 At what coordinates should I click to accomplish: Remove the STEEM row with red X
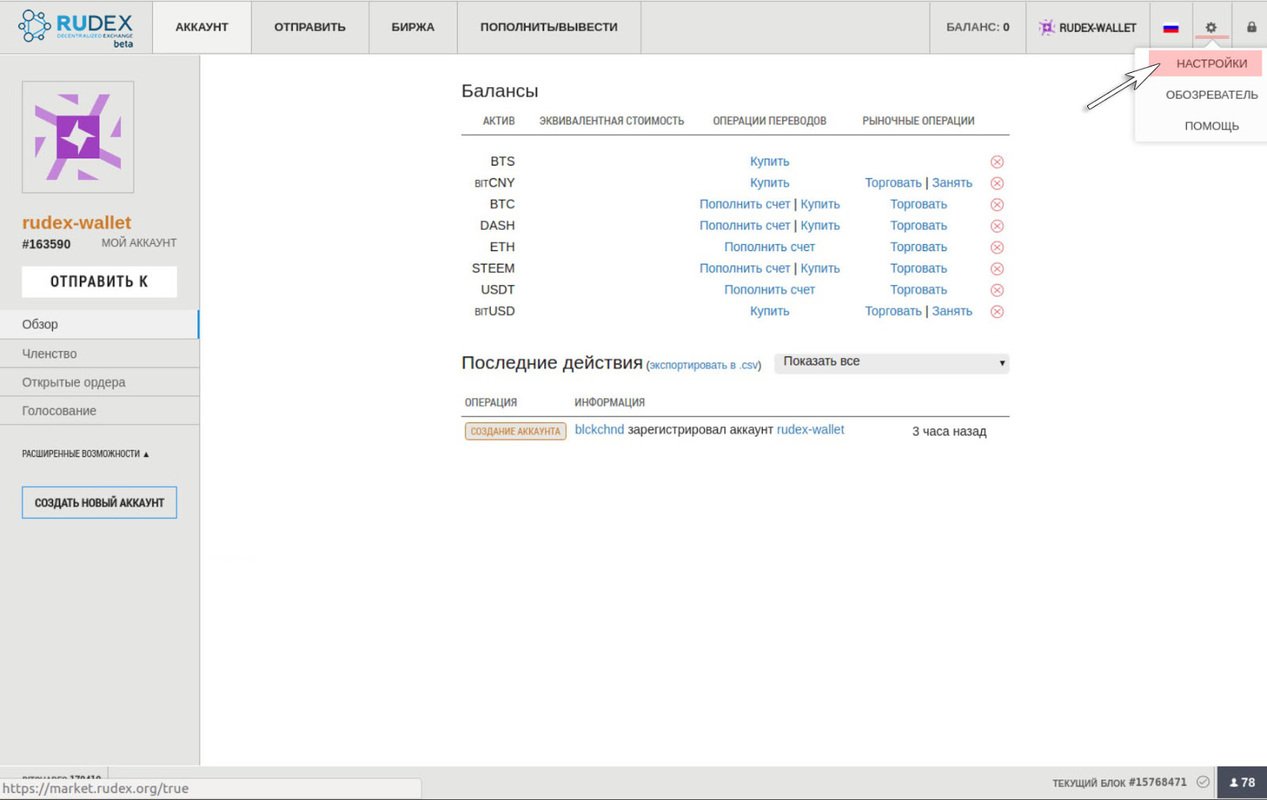point(997,269)
